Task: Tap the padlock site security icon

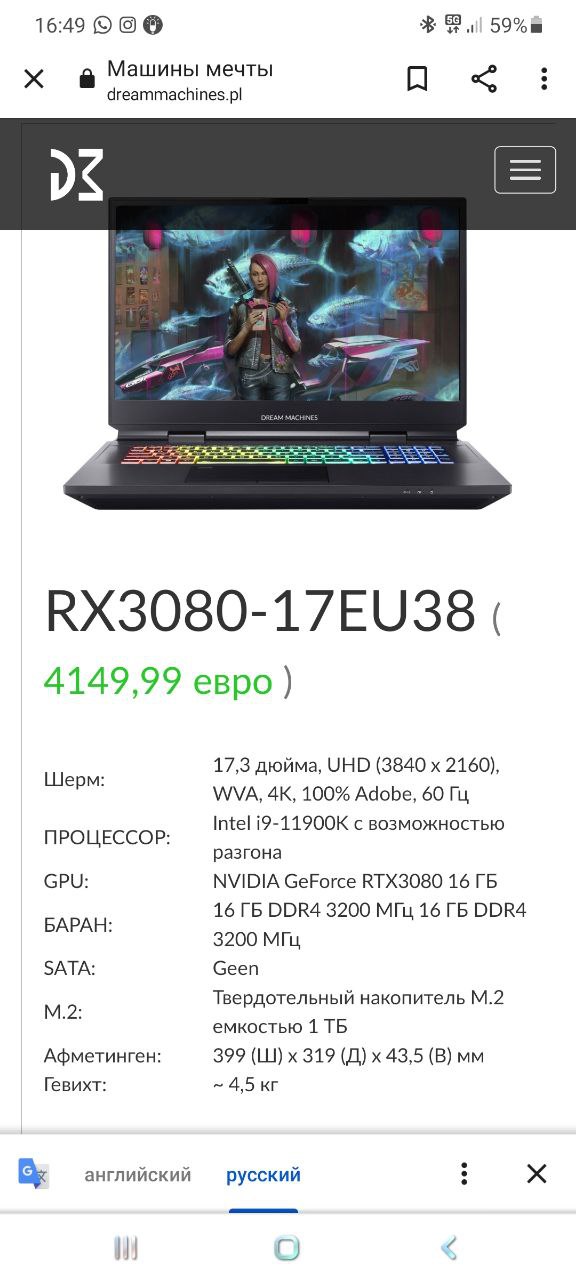Action: coord(87,79)
